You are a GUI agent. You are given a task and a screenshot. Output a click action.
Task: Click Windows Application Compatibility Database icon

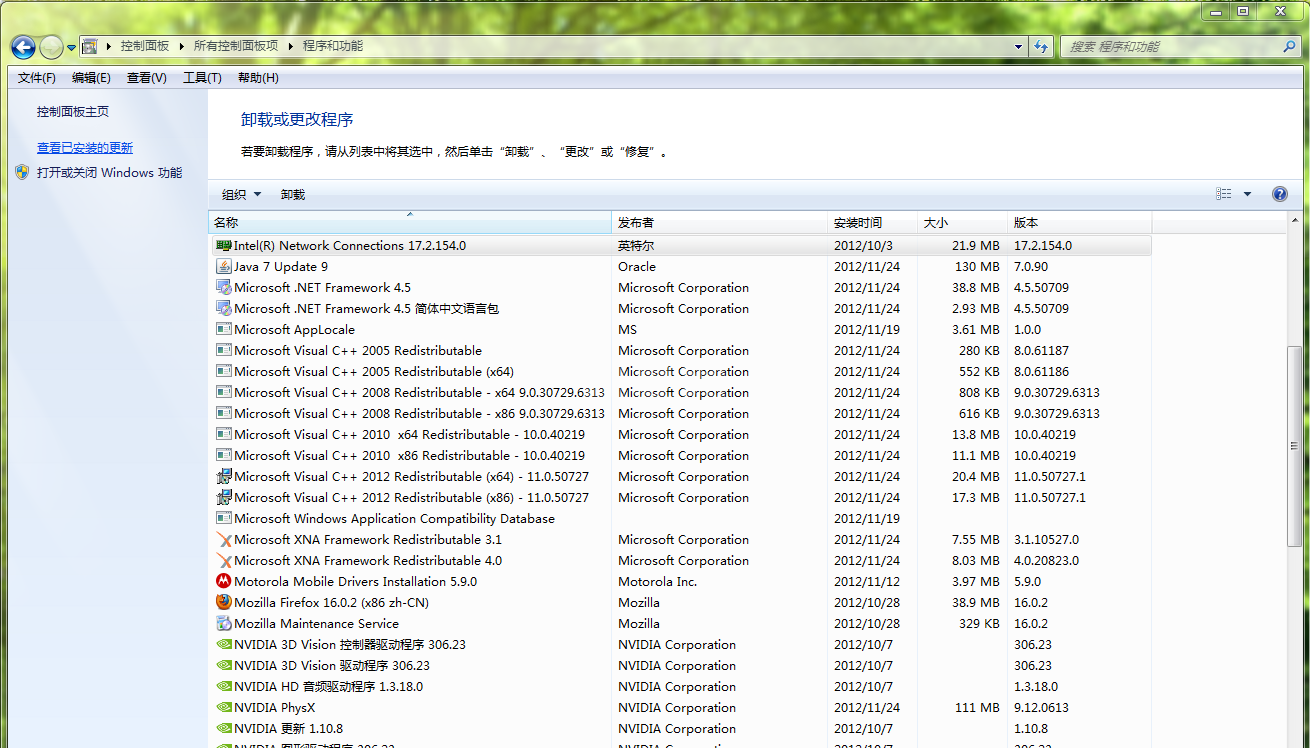[224, 518]
